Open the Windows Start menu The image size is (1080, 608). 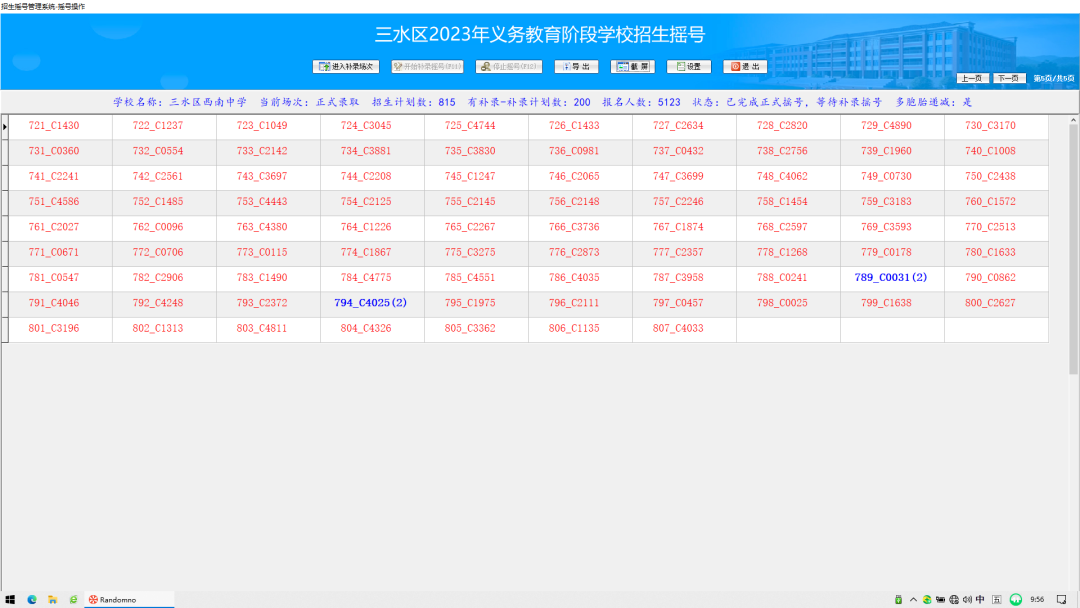pos(10,600)
